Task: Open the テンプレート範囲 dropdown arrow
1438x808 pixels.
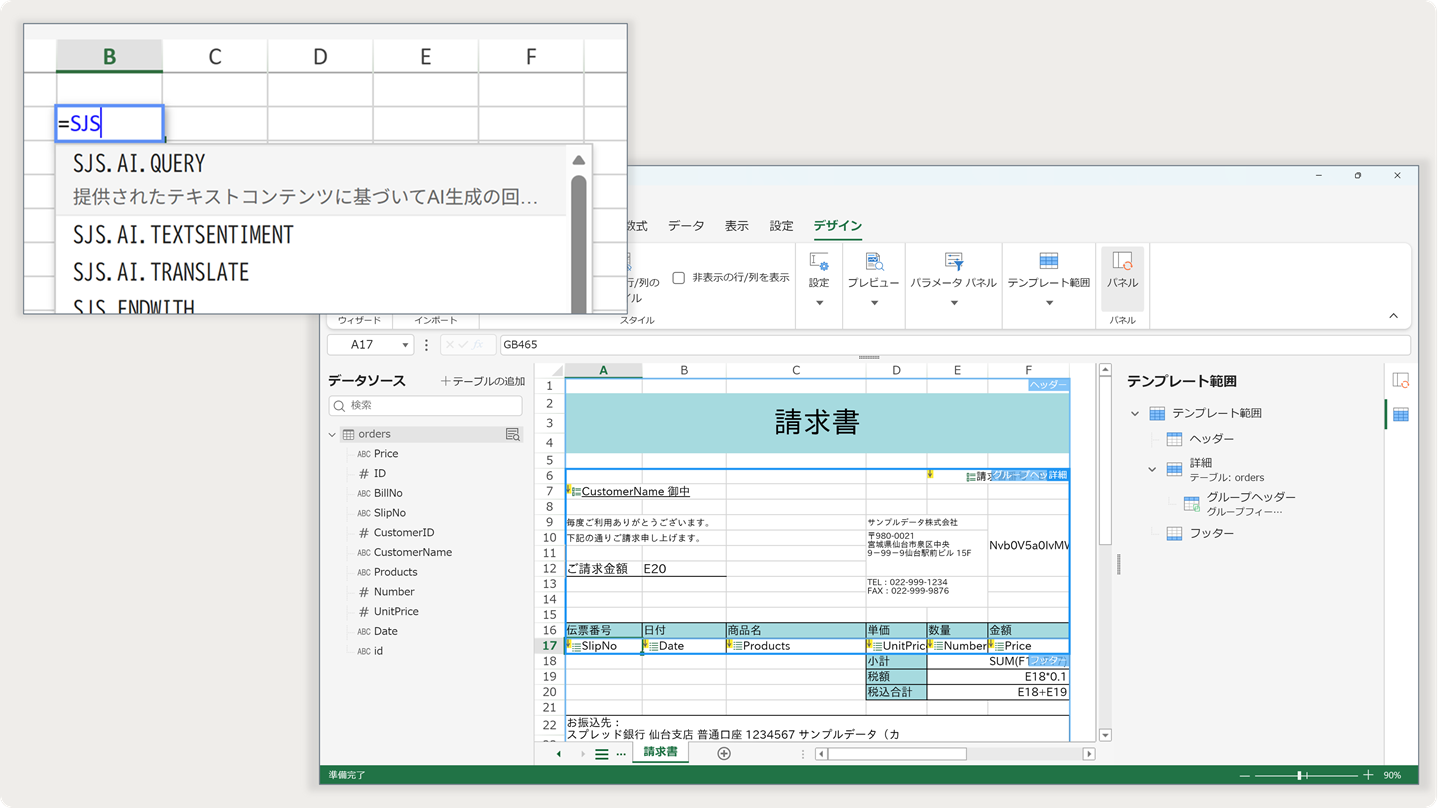Action: pyautogui.click(x=1048, y=303)
